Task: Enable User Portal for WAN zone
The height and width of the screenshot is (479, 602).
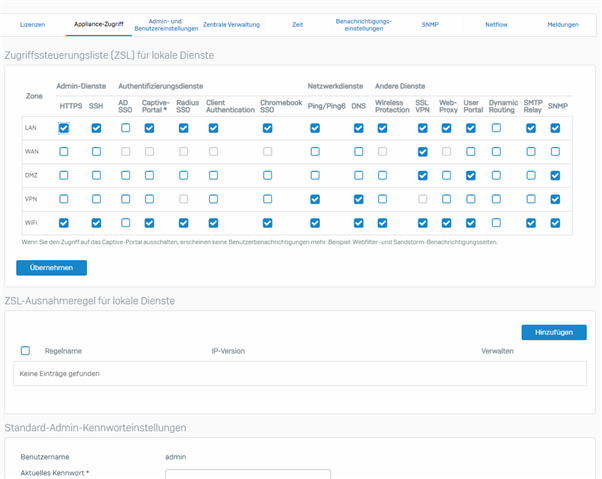Action: coord(471,152)
